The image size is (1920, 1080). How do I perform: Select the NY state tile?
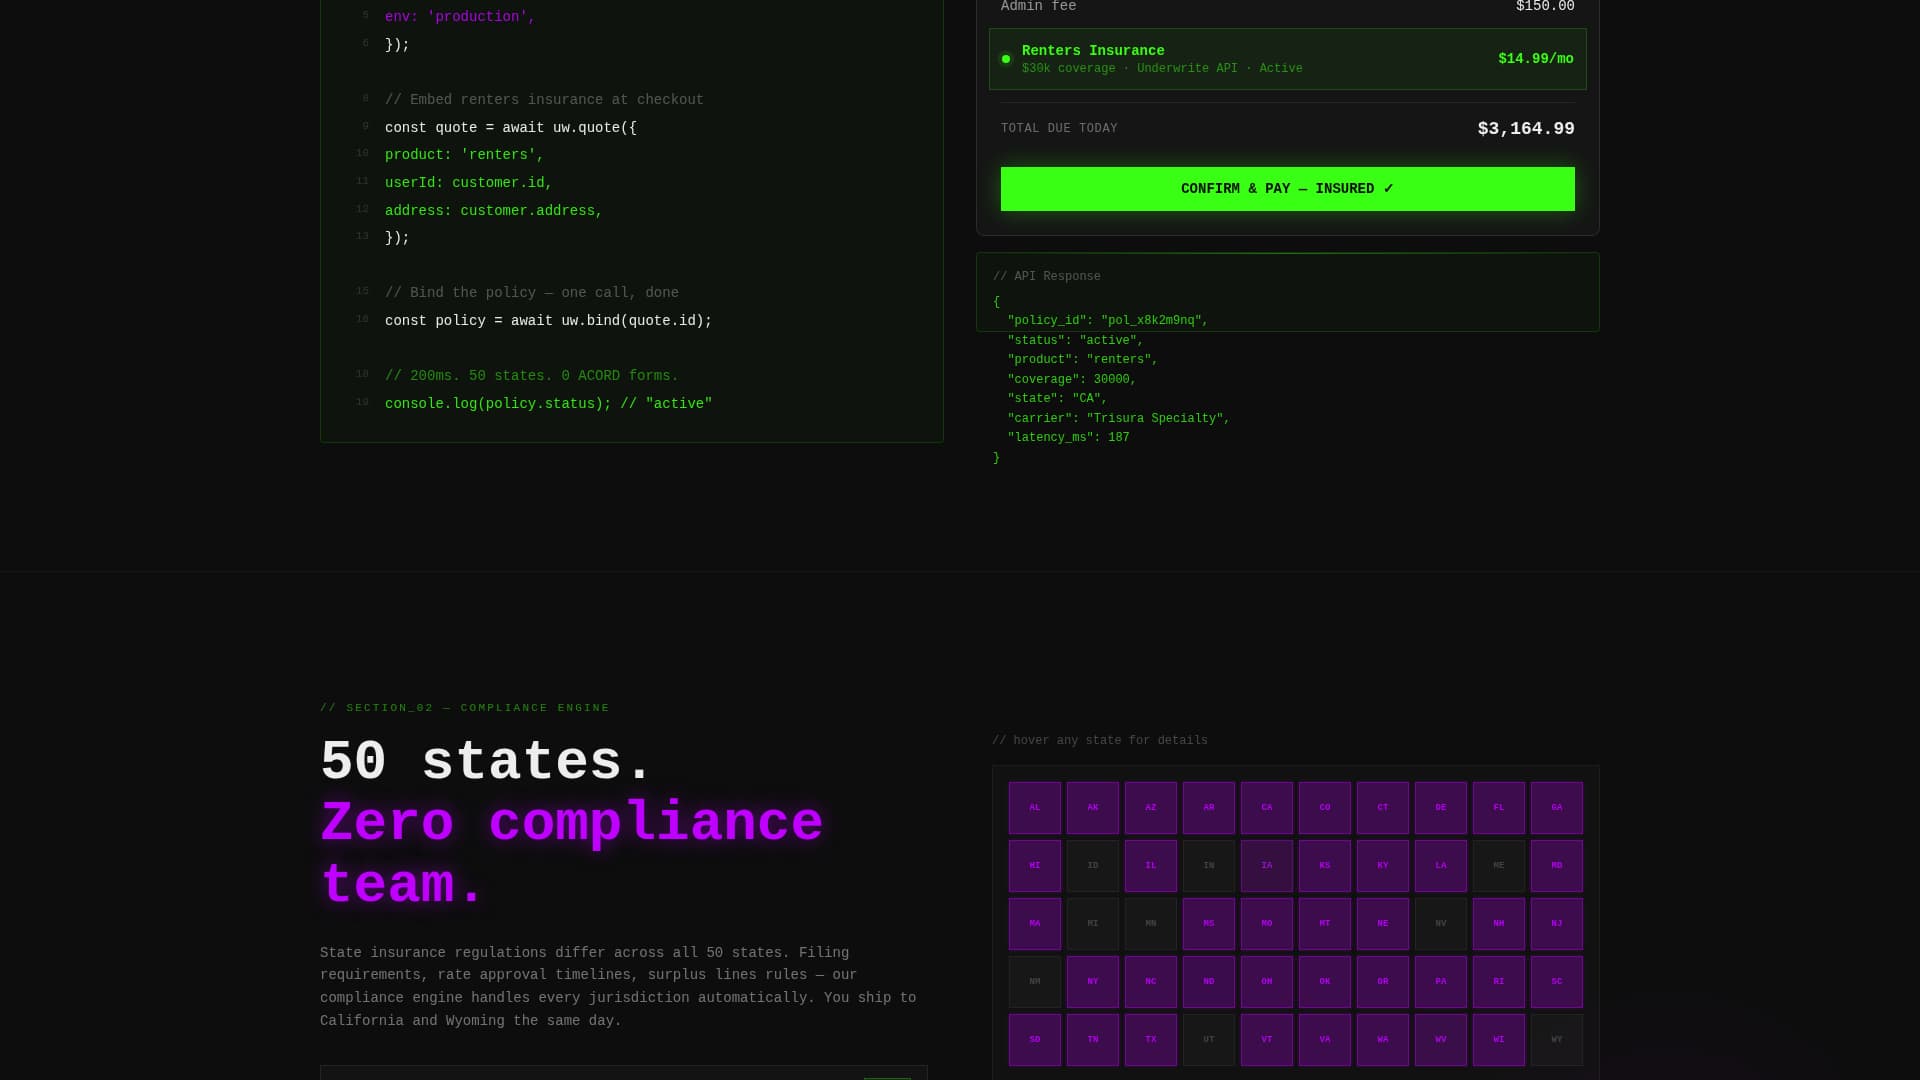tap(1093, 982)
